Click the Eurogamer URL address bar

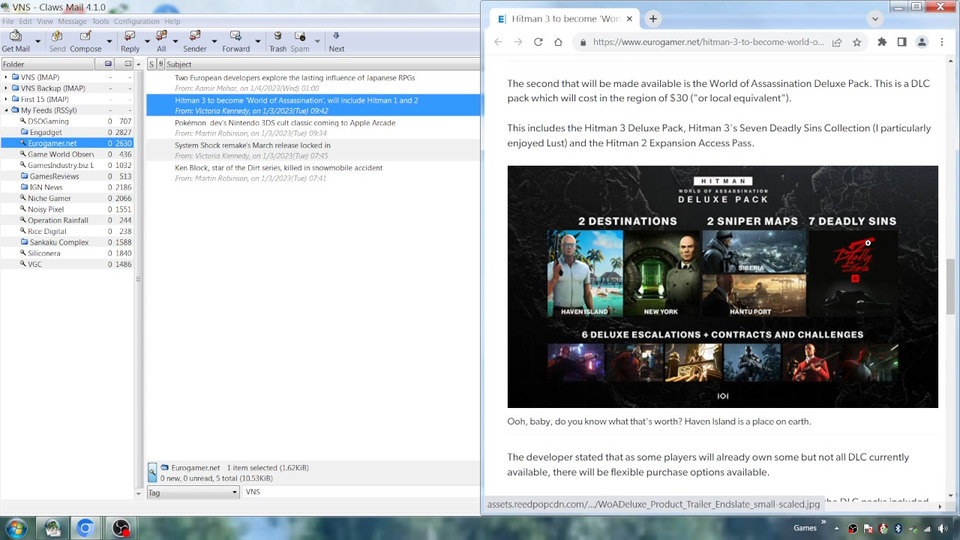point(708,42)
